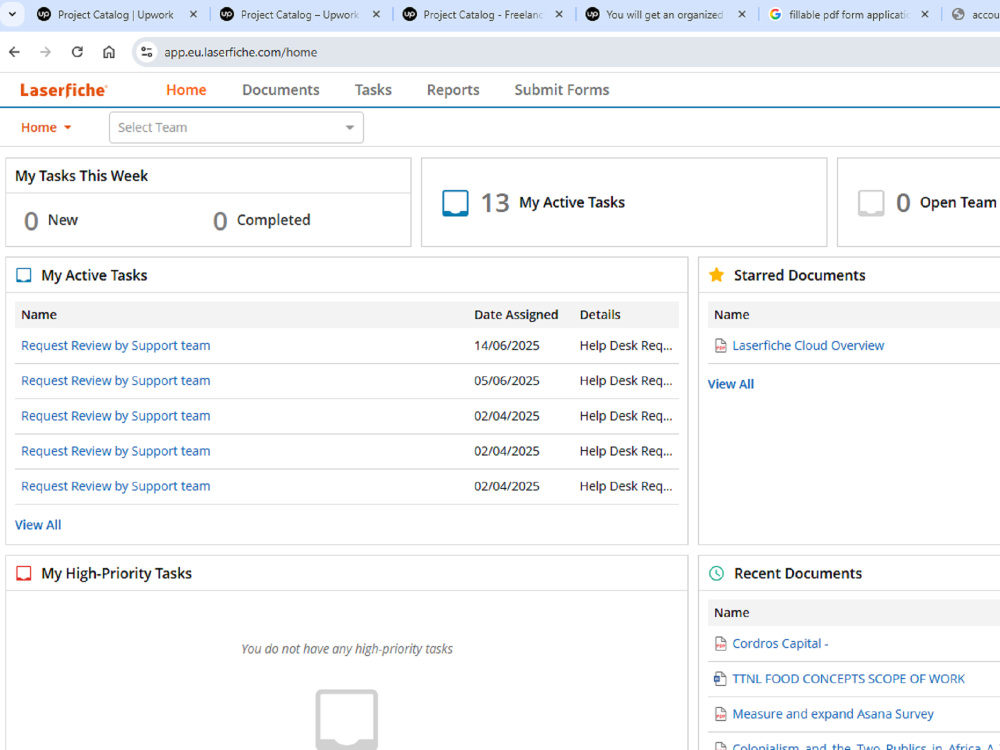Click View All under Starred Documents
The height and width of the screenshot is (750, 1000).
pos(731,384)
